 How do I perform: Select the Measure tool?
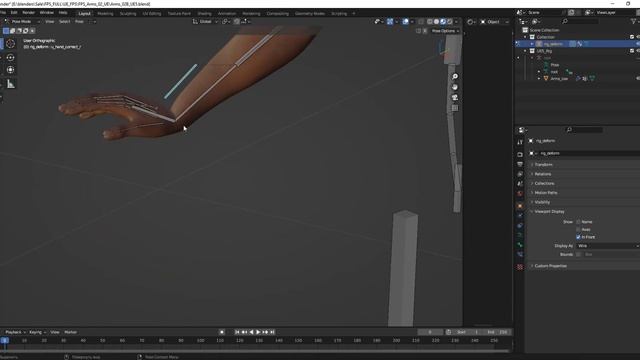pos(11,84)
